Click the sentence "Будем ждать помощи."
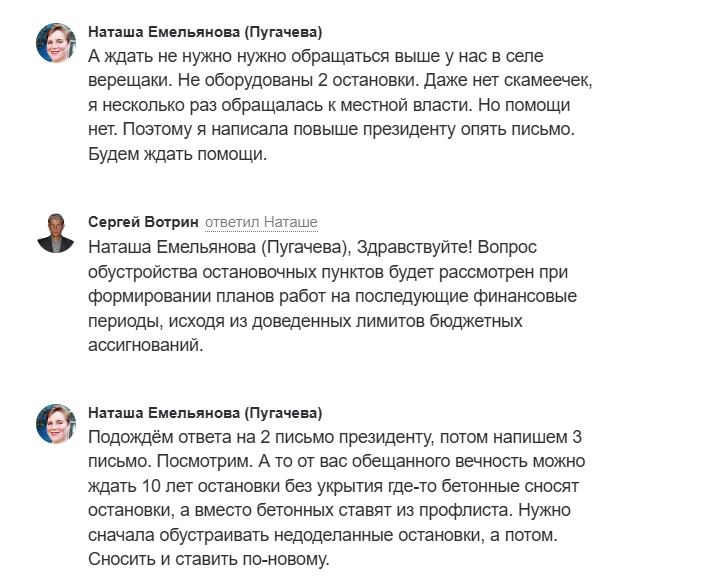706x588 pixels. (x=177, y=154)
